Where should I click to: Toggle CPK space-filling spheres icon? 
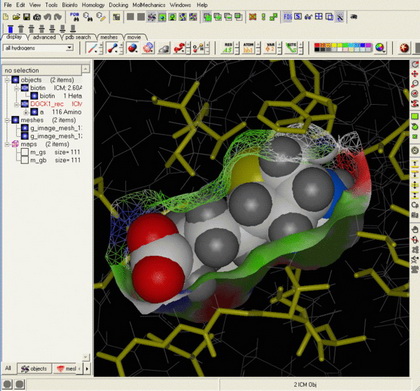pos(132,48)
